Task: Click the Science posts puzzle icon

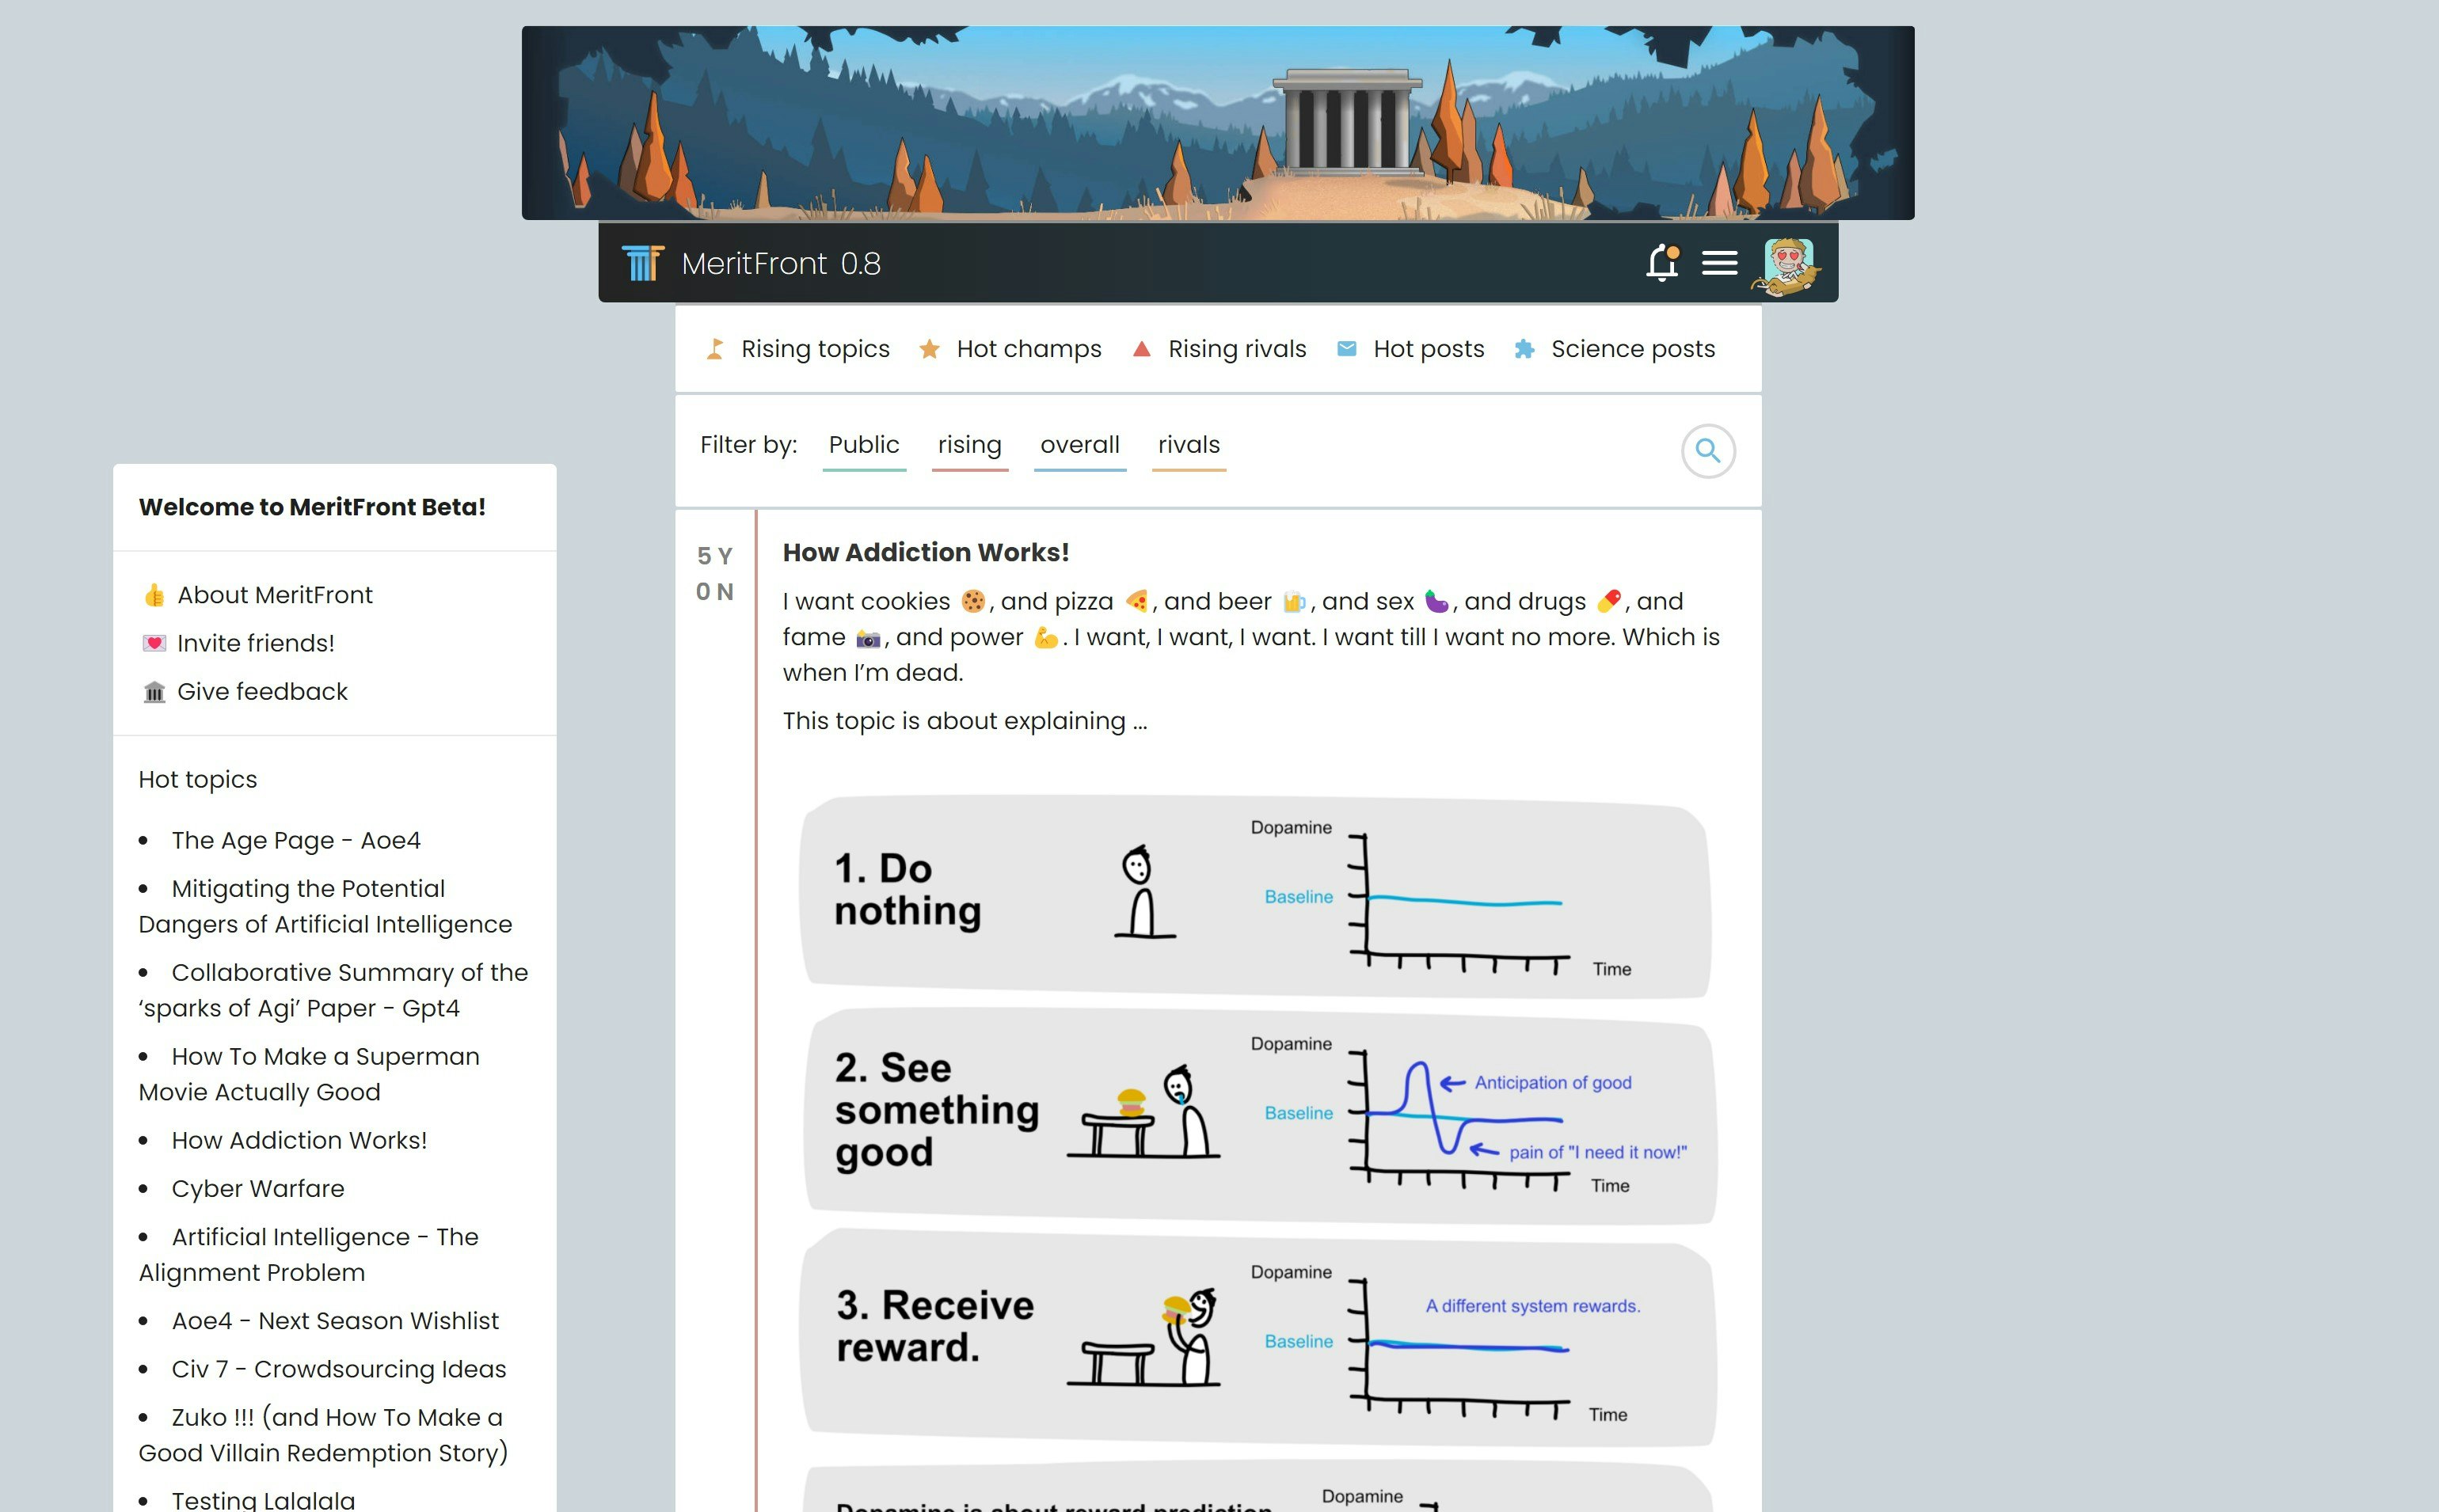Action: click(x=1524, y=349)
